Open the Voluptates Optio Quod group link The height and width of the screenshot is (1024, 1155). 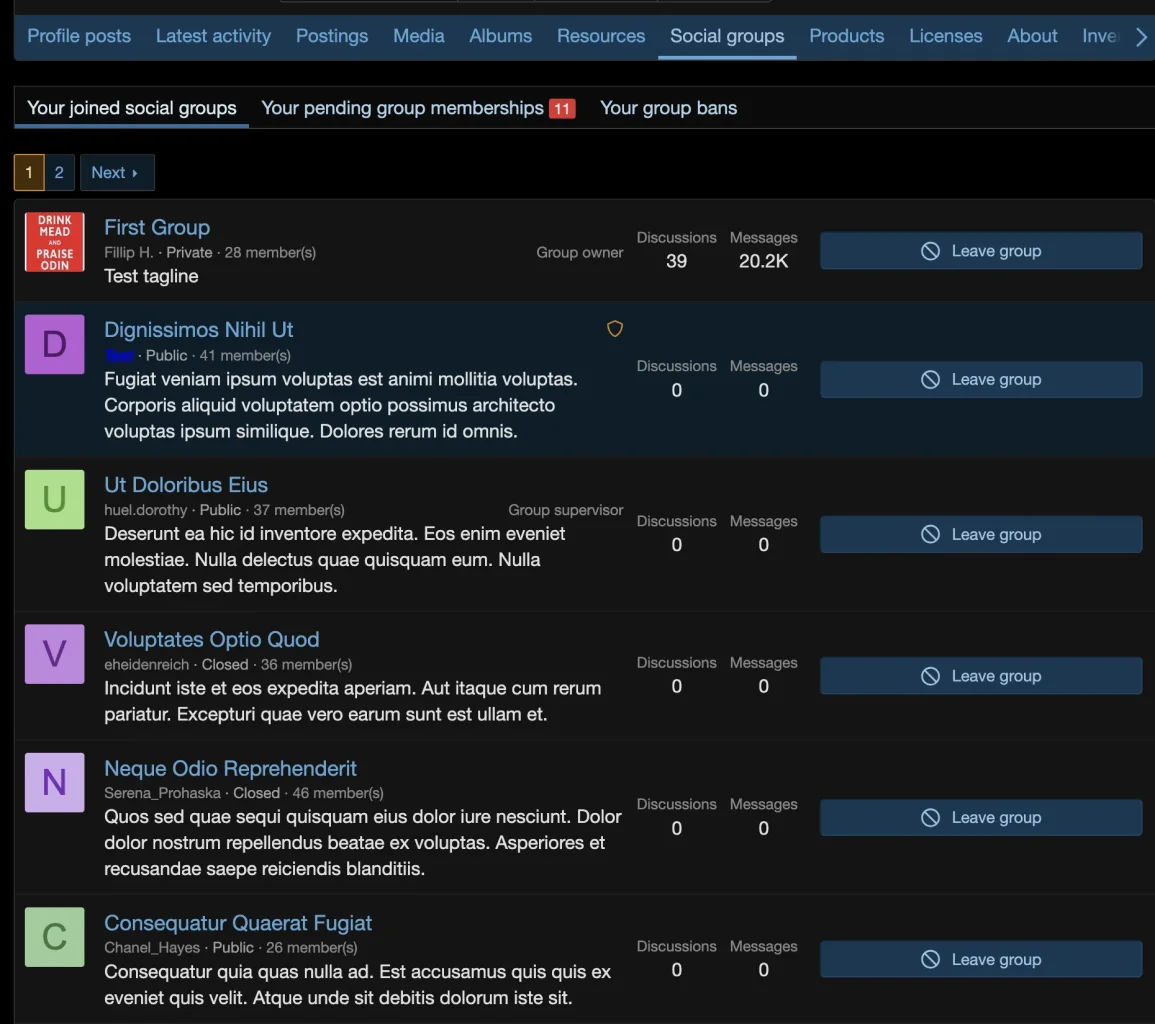[211, 639]
